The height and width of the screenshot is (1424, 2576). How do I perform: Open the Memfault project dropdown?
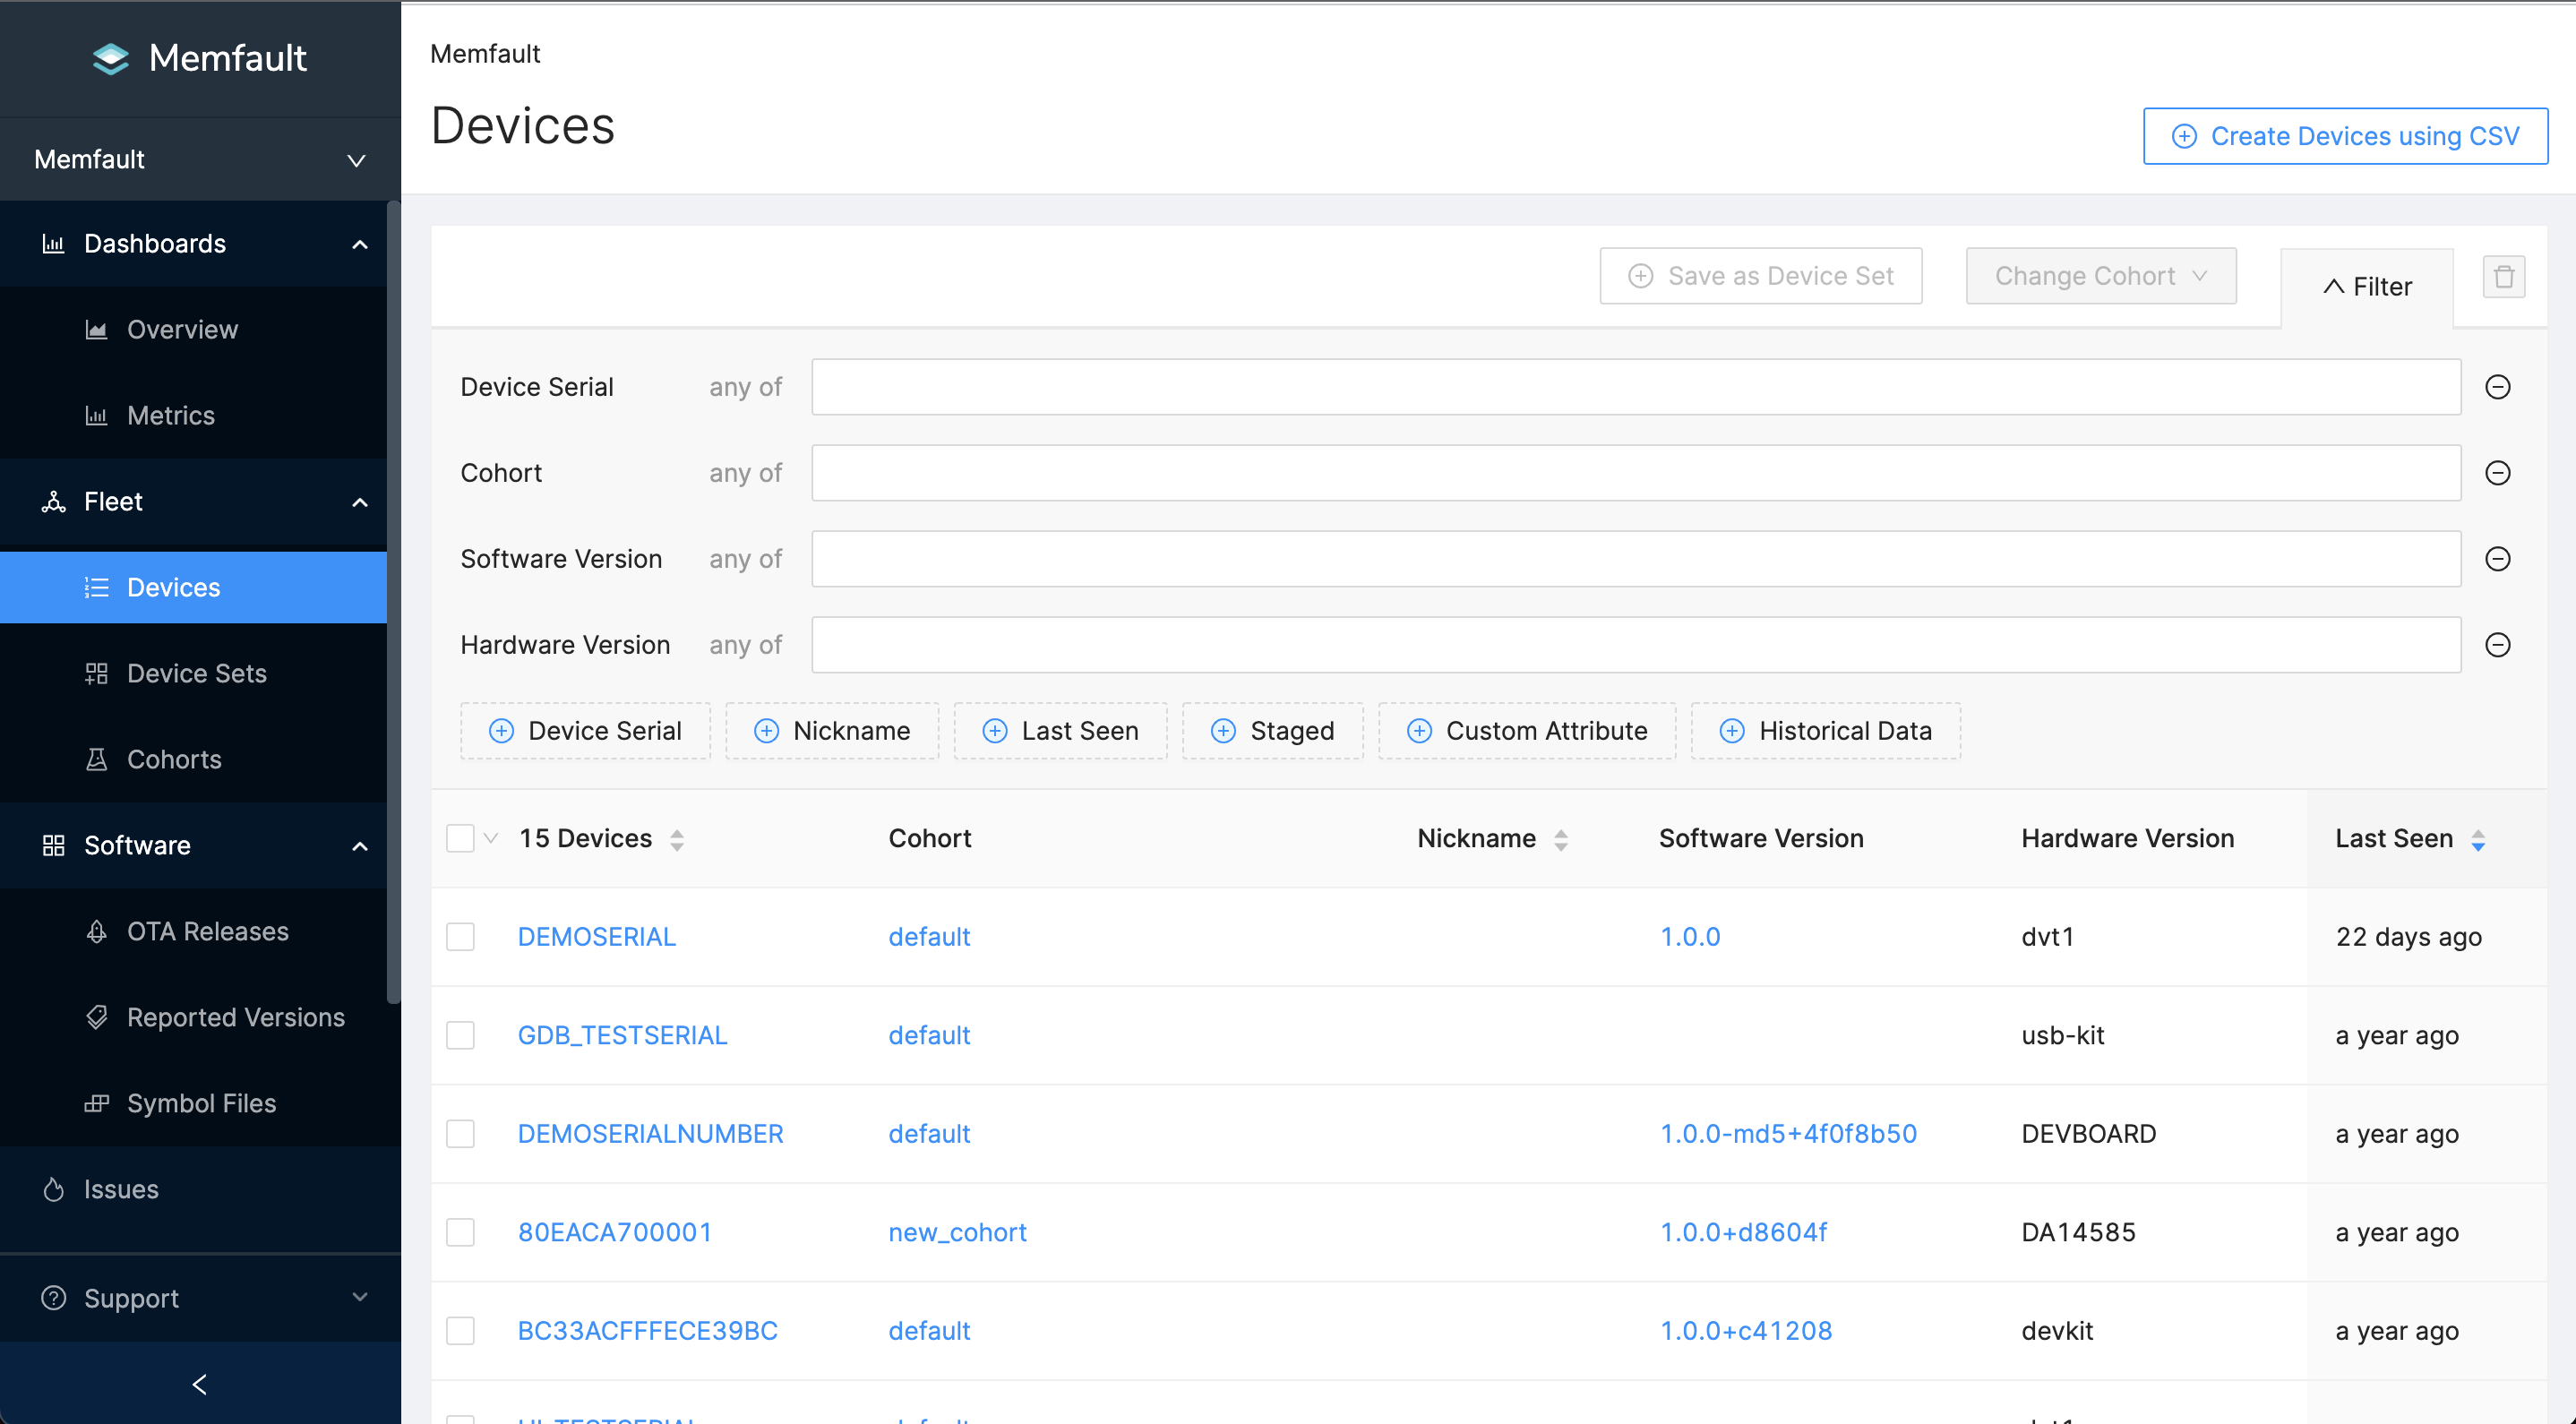200,160
